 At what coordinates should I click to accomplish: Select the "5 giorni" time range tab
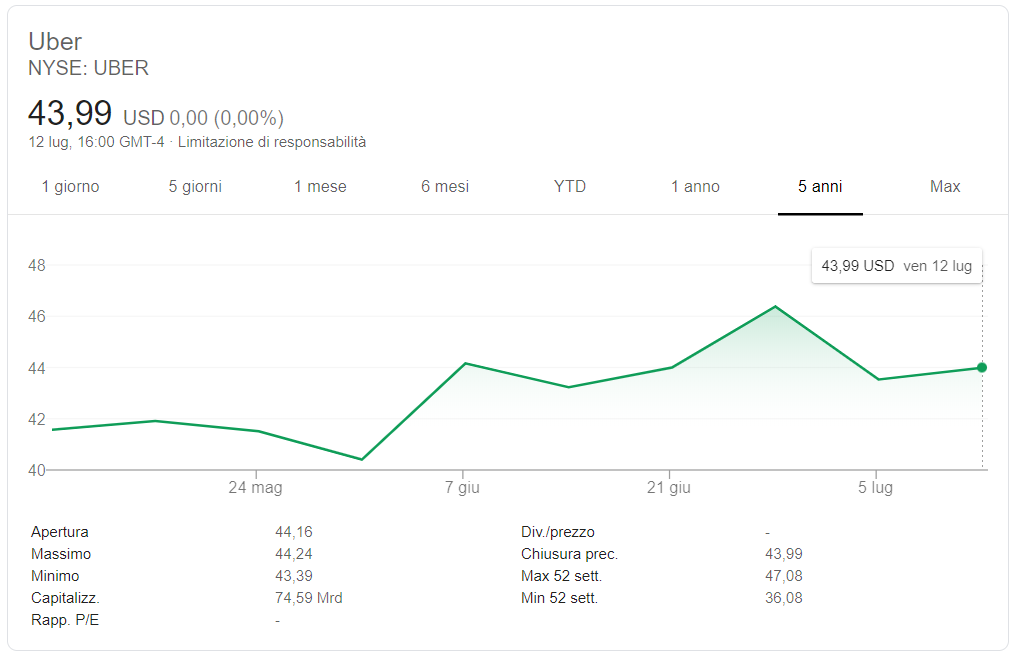(195, 187)
